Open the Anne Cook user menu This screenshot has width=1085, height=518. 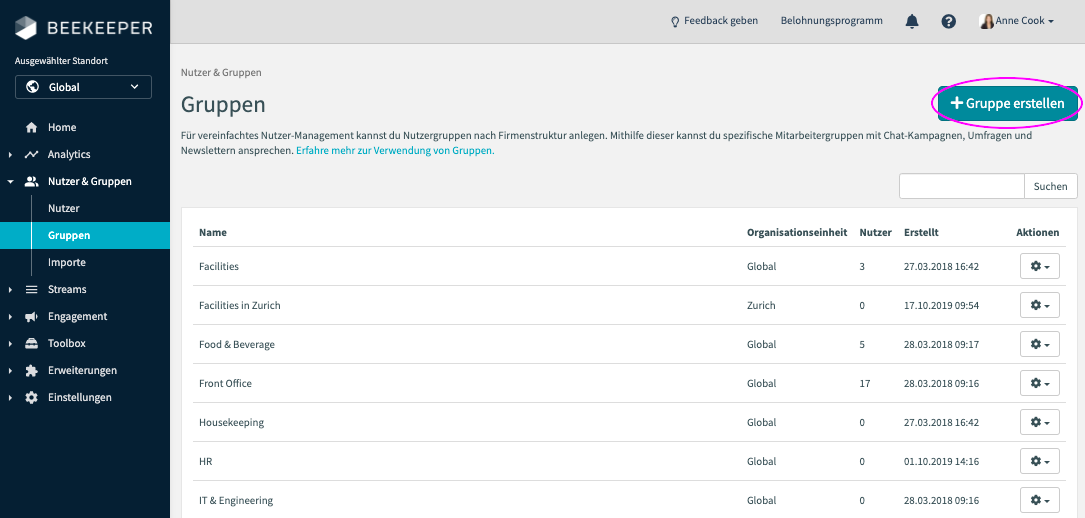[1016, 21]
